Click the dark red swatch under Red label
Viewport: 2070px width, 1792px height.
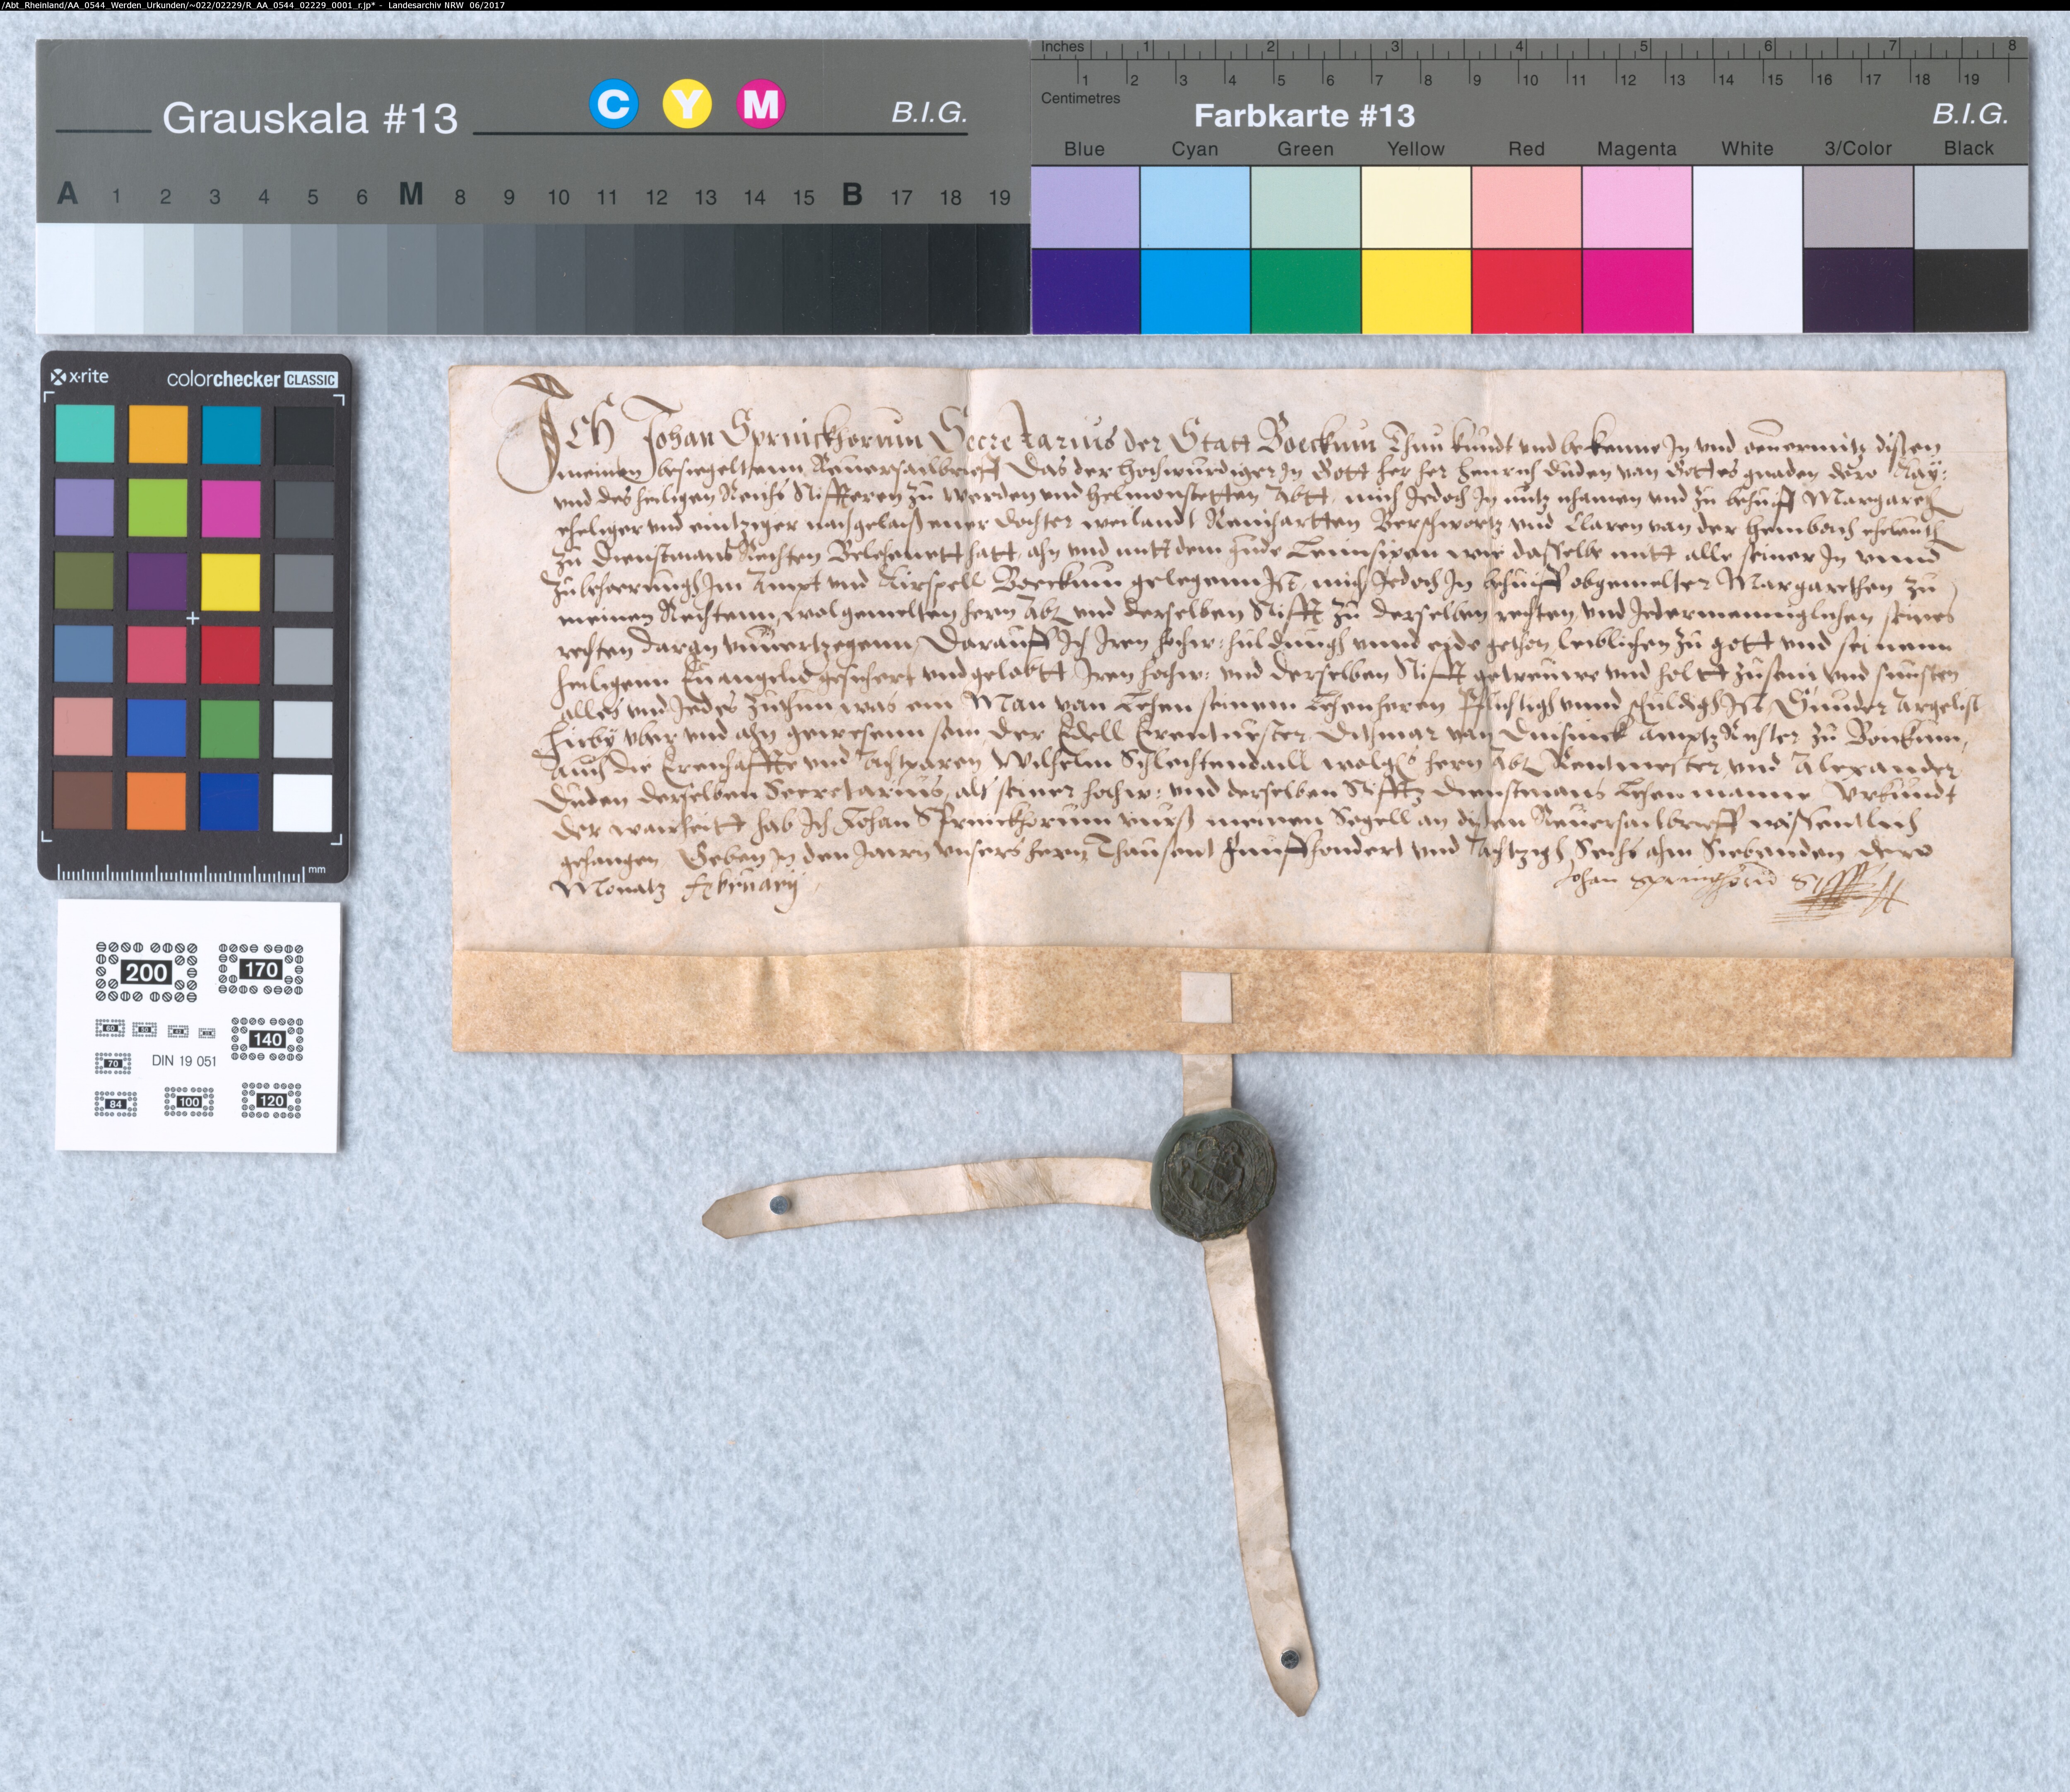pos(1525,291)
